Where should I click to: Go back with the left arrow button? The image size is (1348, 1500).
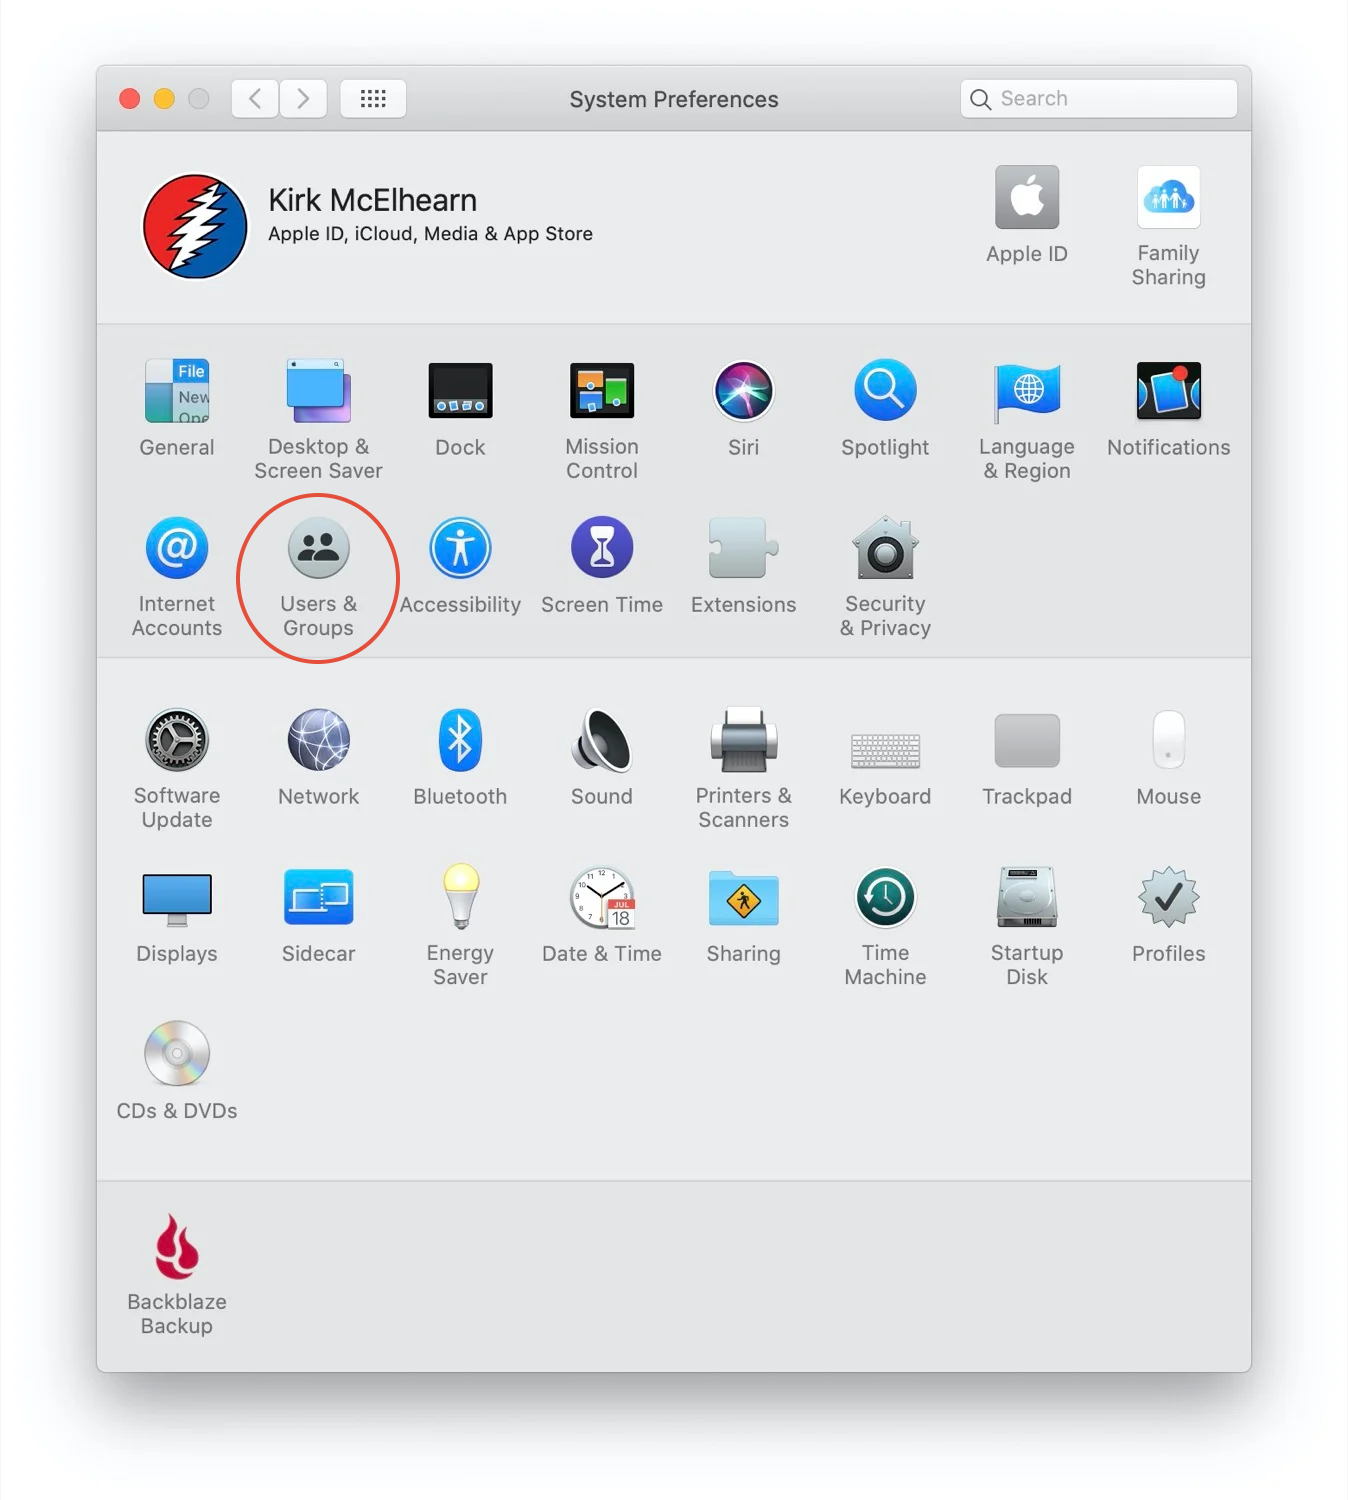tap(255, 98)
